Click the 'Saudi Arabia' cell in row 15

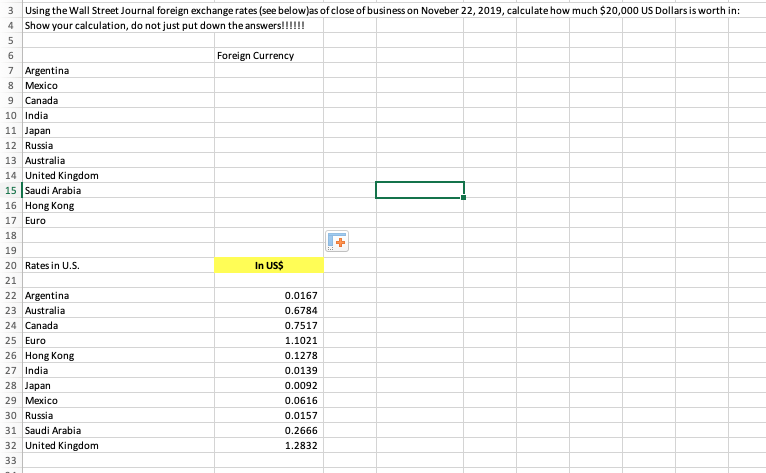point(118,191)
